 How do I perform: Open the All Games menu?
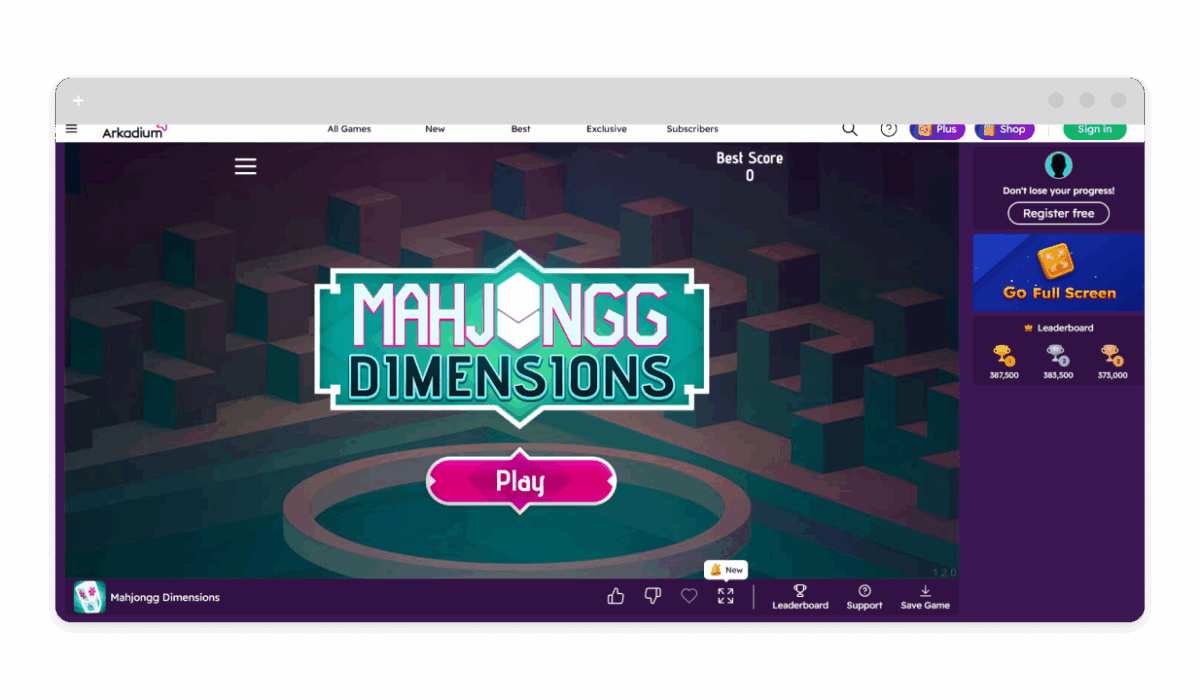coord(349,129)
